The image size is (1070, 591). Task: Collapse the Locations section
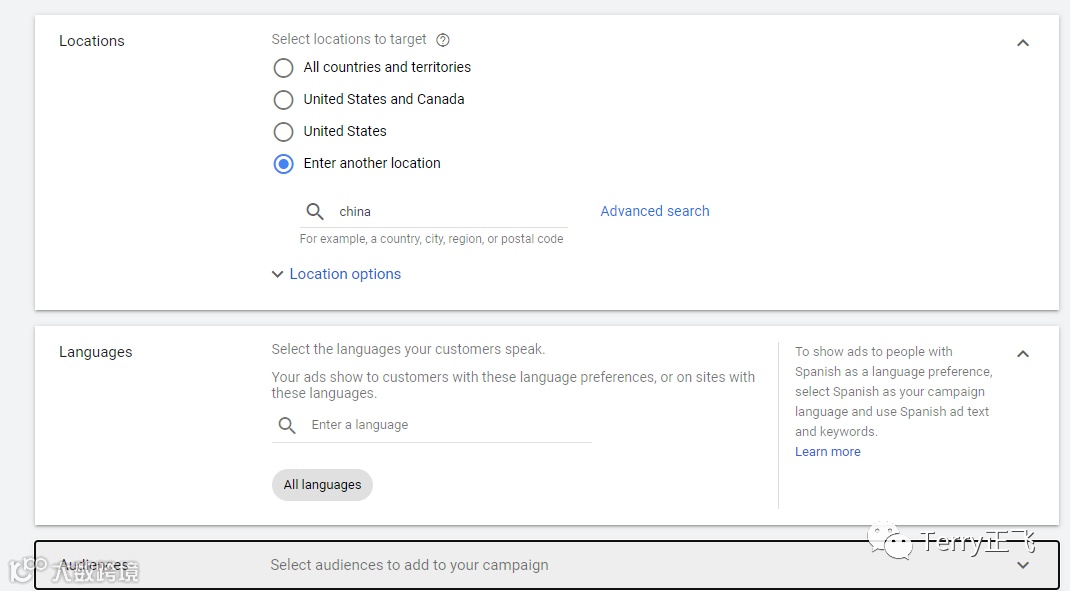pyautogui.click(x=1022, y=43)
